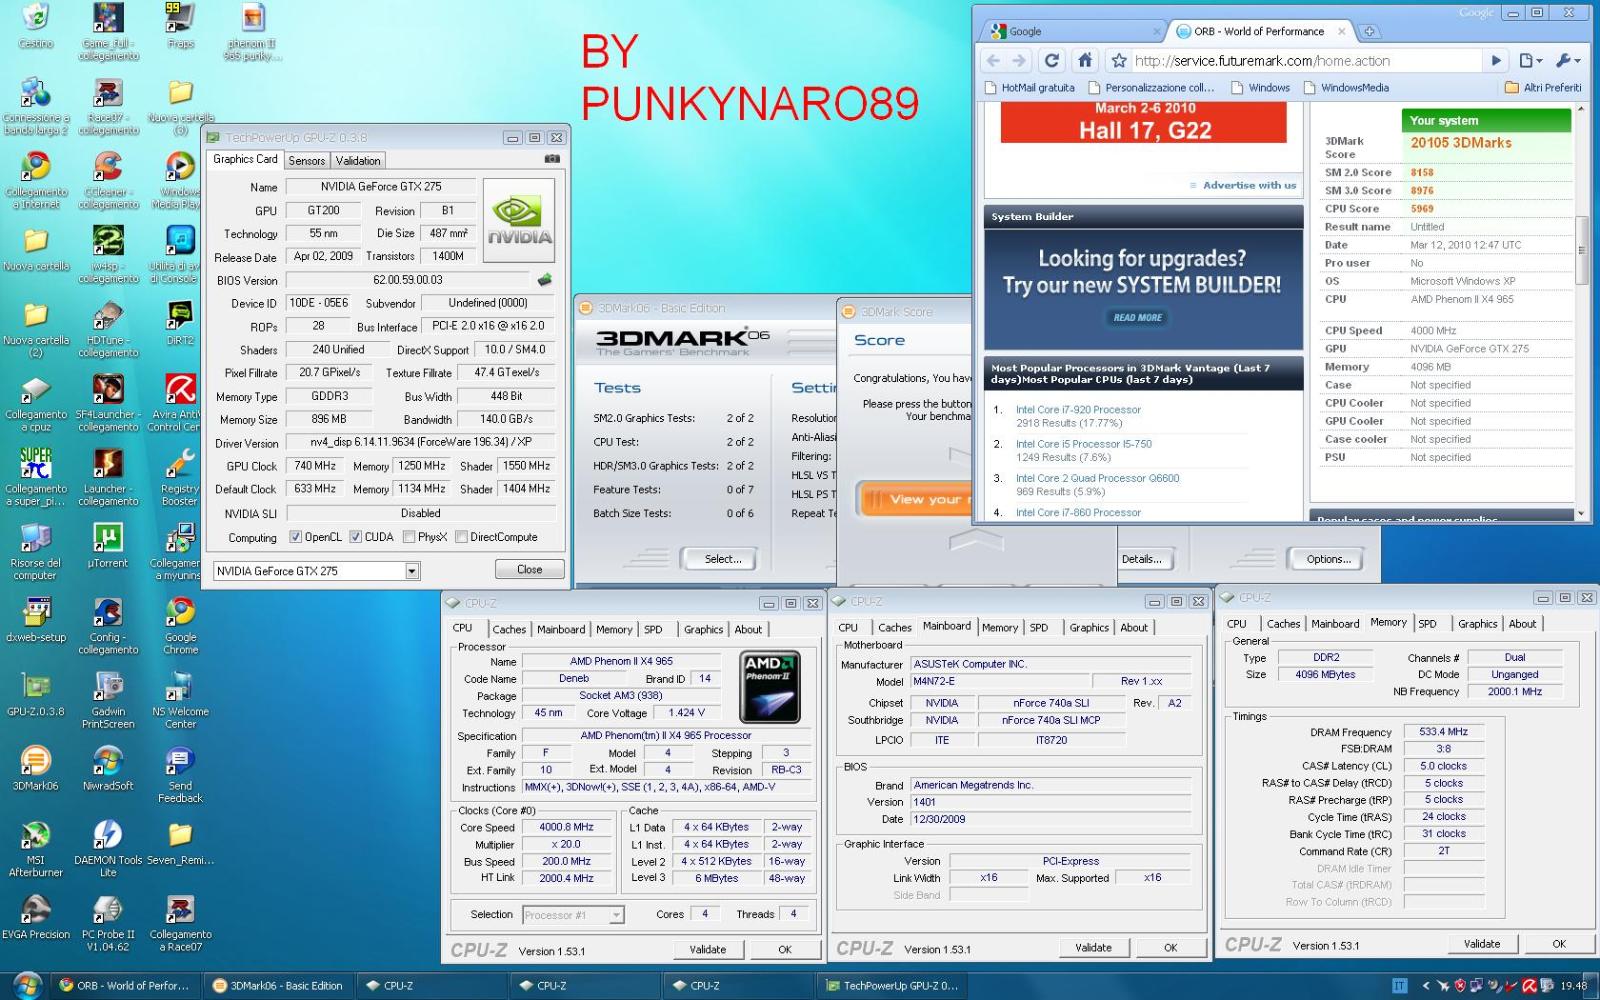Open Chrome page menu icon
This screenshot has height=1000, width=1600.
[x=1530, y=60]
